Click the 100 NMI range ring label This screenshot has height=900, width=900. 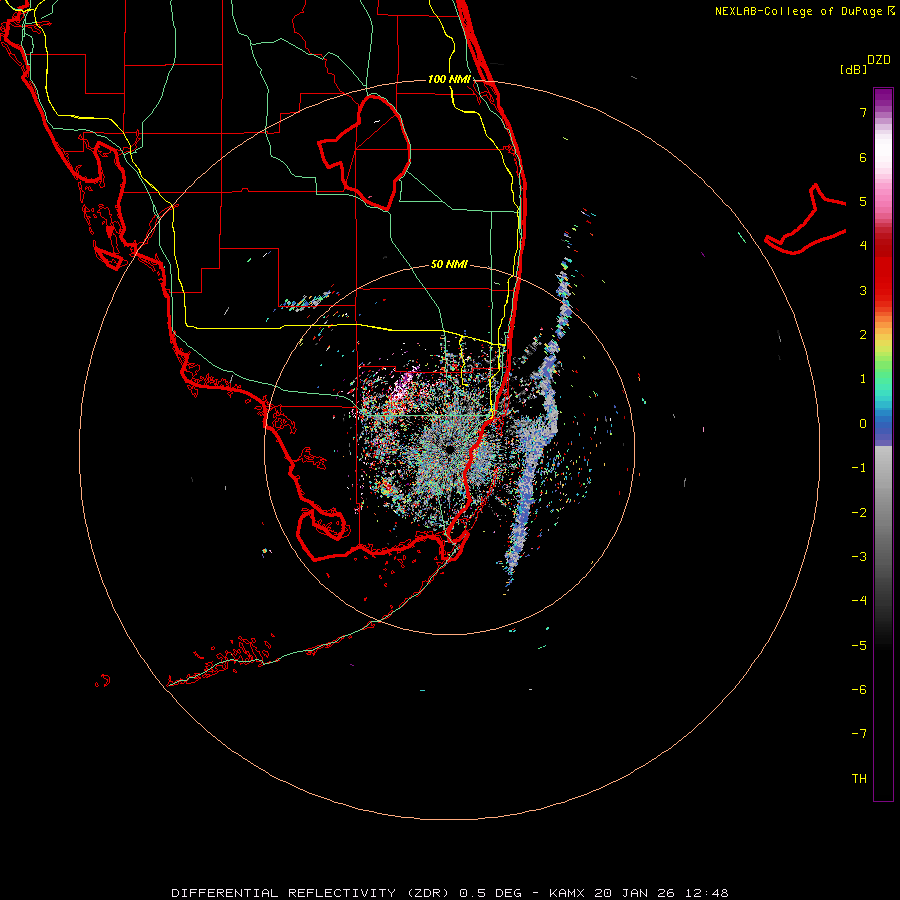(x=449, y=79)
